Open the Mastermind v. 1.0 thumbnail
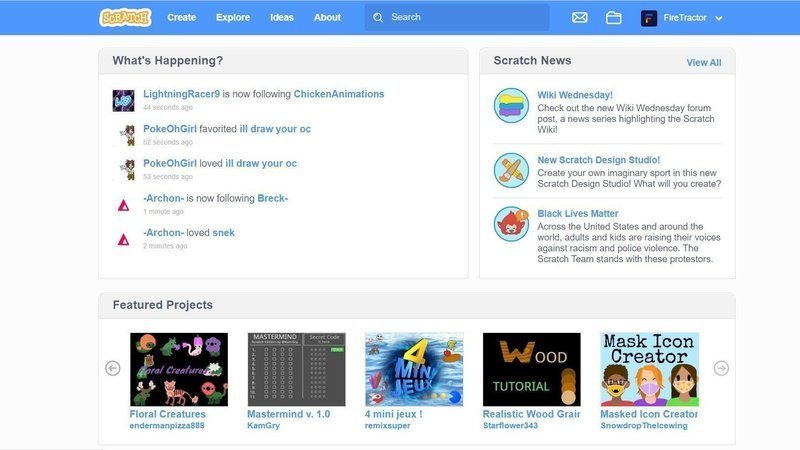800x450 pixels. 296,369
